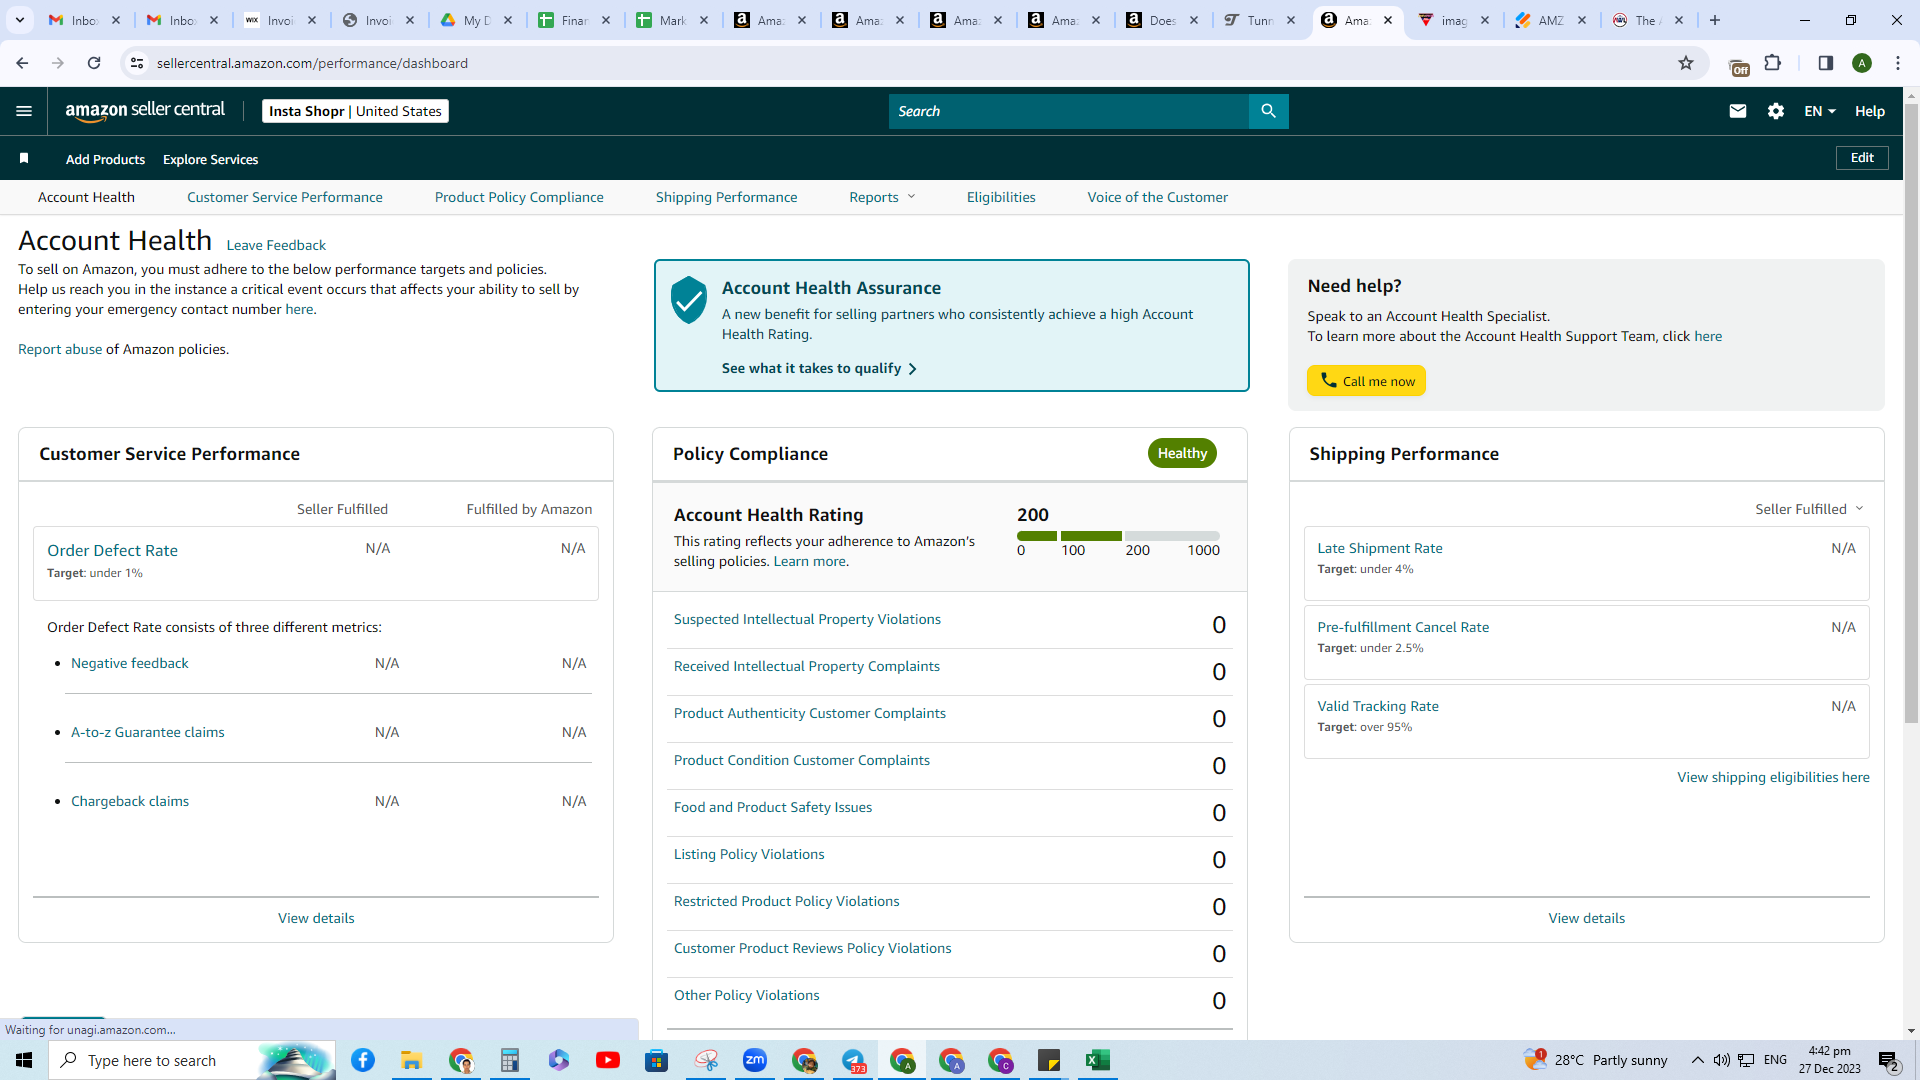1920x1080 pixels.
Task: Reload the current page
Action: 94,63
